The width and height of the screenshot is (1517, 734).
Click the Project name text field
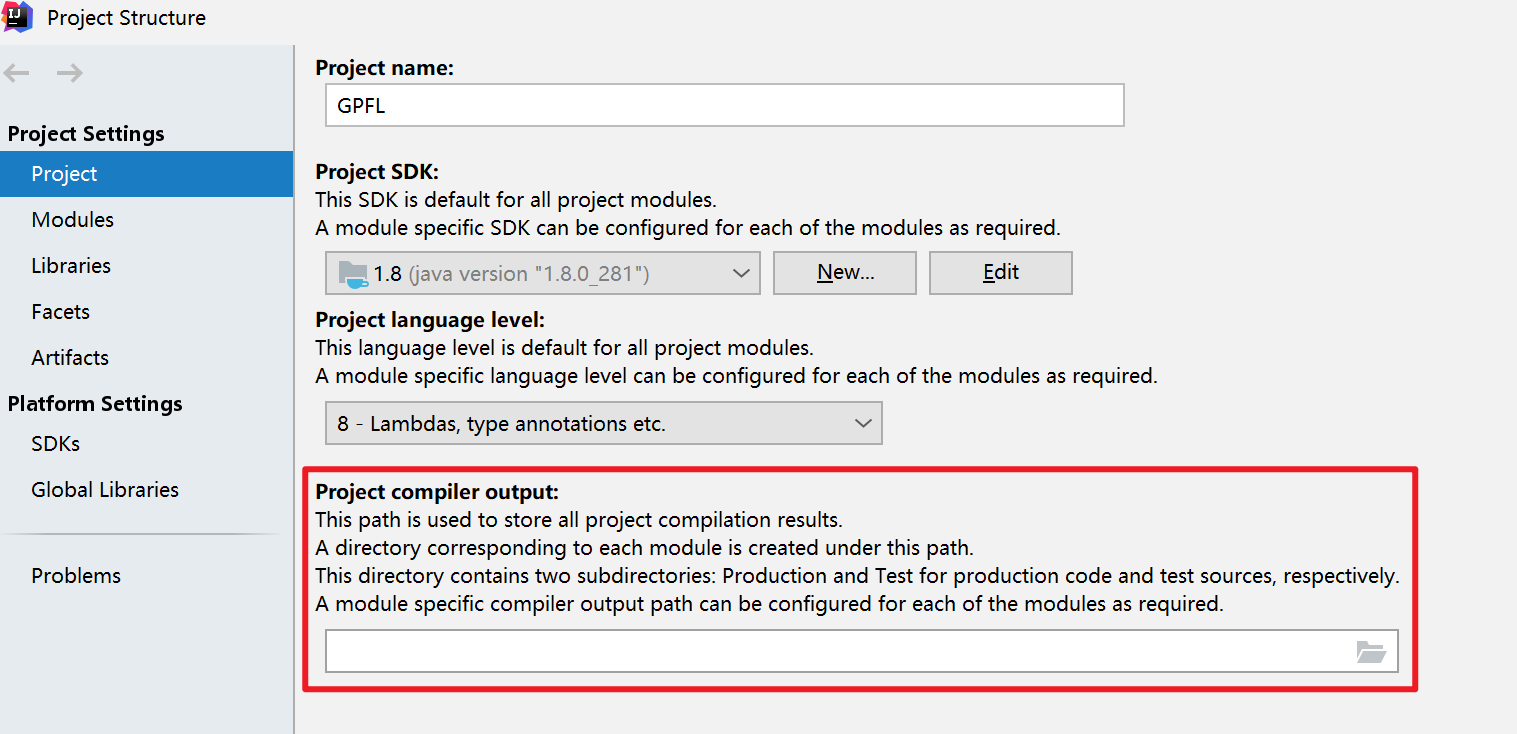coord(724,106)
